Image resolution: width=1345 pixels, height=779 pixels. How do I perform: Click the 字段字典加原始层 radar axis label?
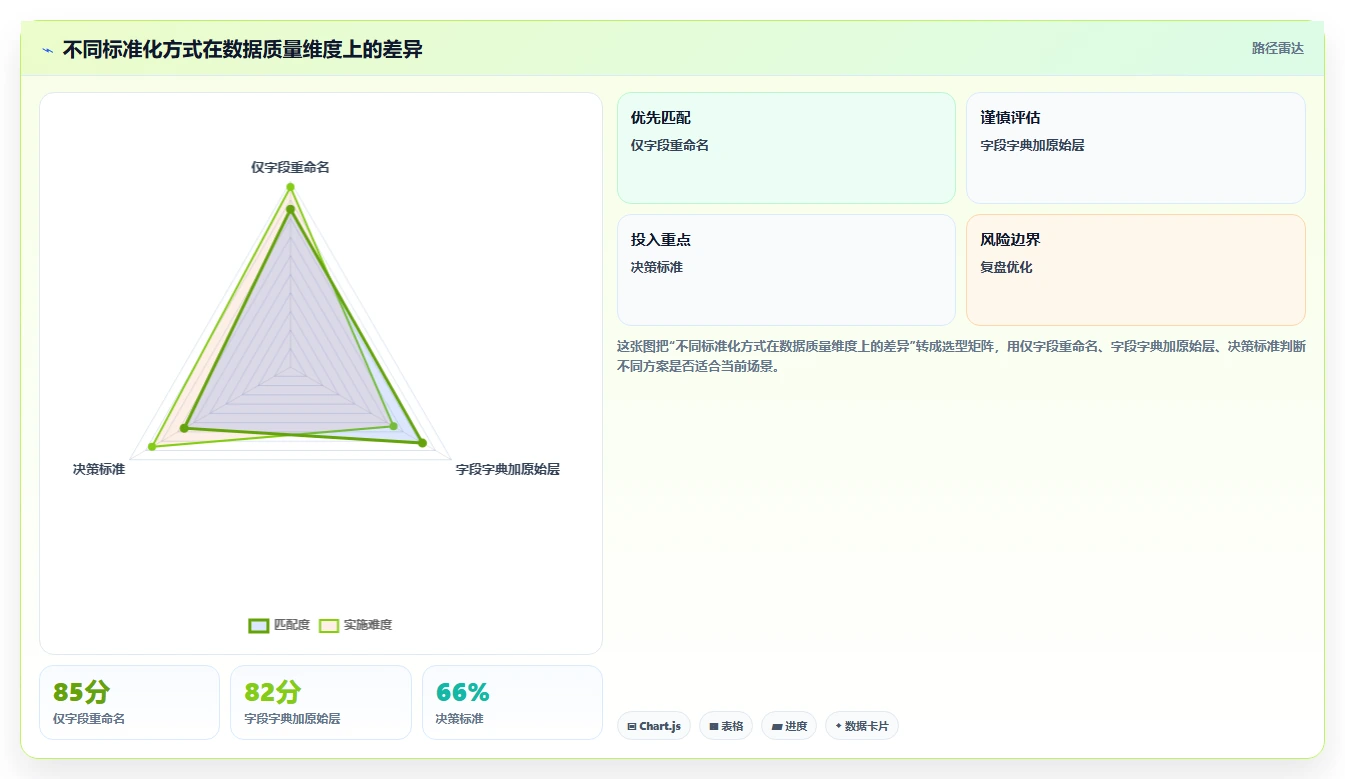click(507, 469)
